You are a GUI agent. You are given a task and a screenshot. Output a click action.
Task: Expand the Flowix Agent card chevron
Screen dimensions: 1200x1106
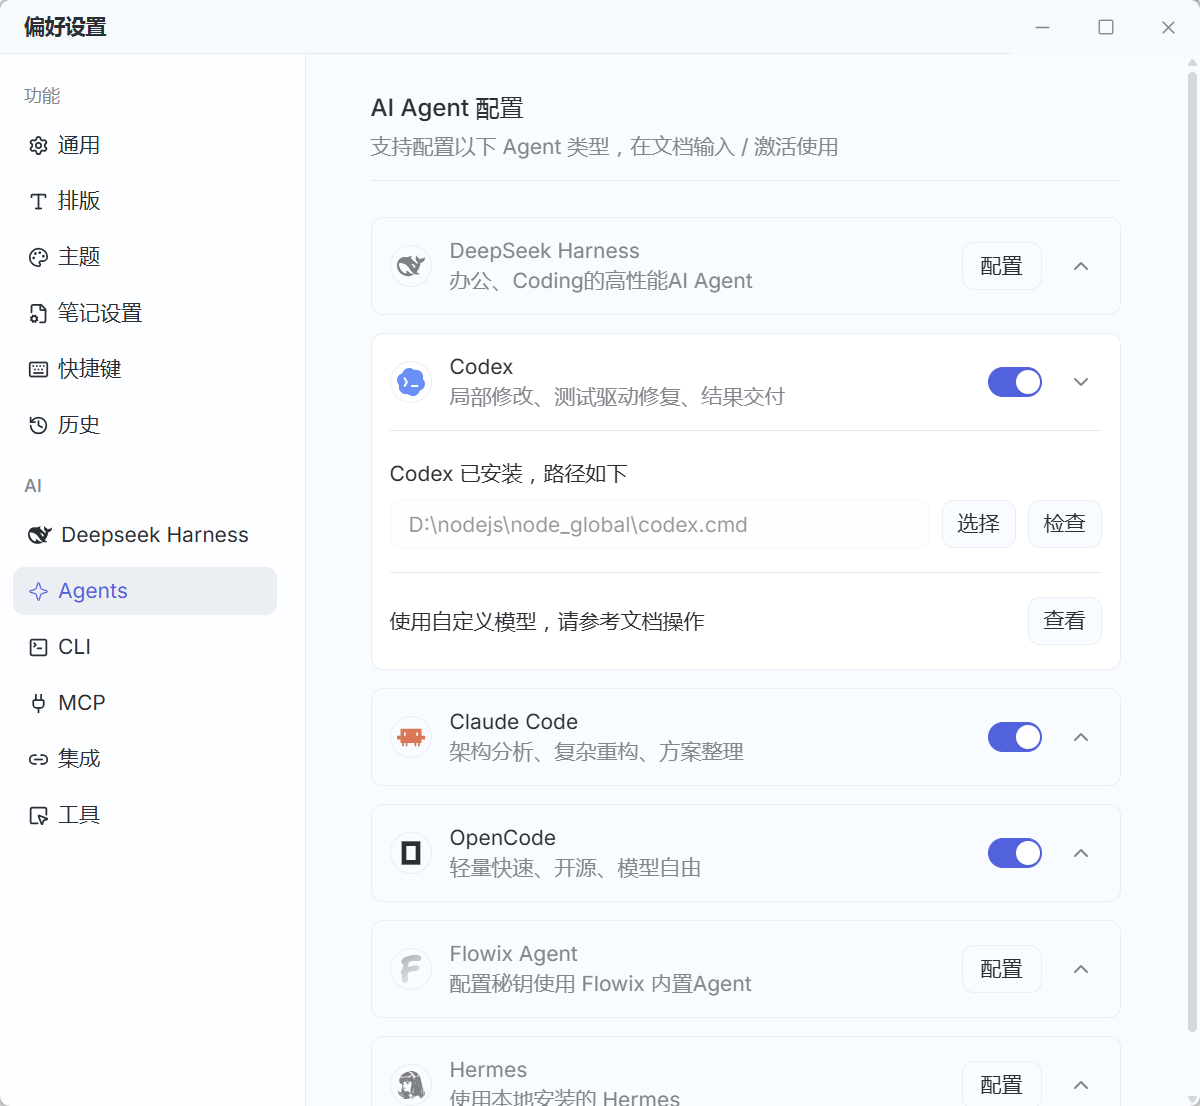click(1081, 969)
